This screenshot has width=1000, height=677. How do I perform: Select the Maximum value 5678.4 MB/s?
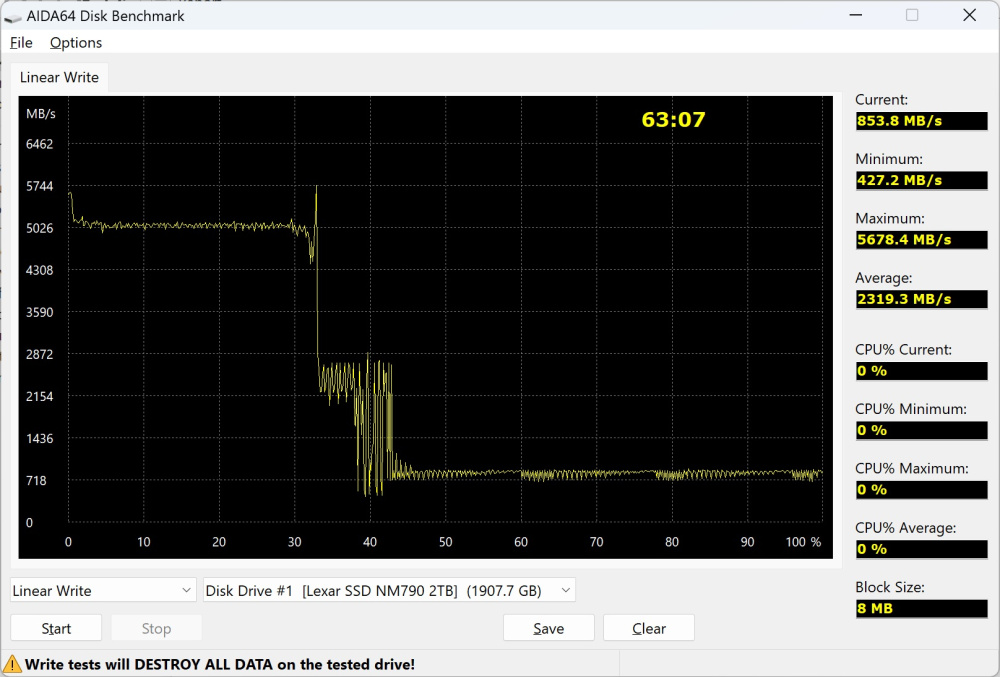click(922, 240)
